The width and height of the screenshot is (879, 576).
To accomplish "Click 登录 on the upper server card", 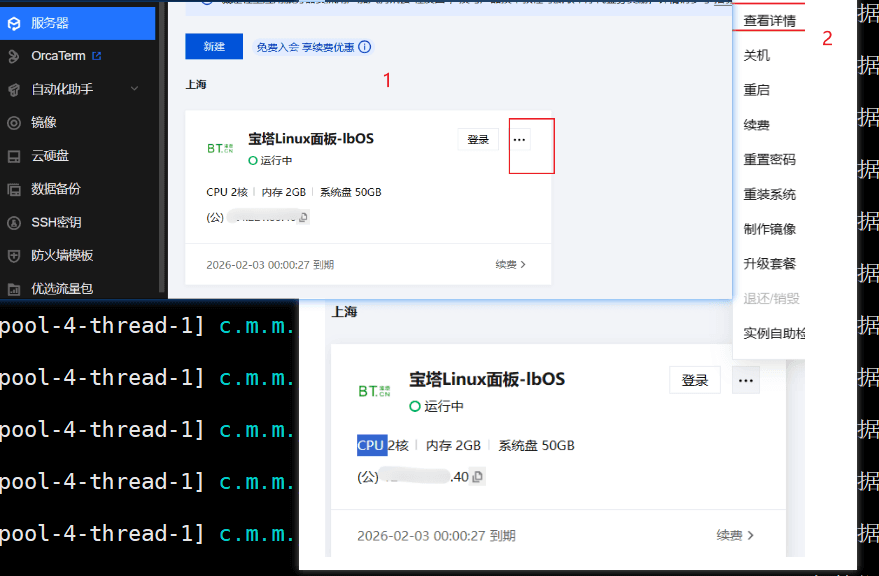I will click(478, 140).
